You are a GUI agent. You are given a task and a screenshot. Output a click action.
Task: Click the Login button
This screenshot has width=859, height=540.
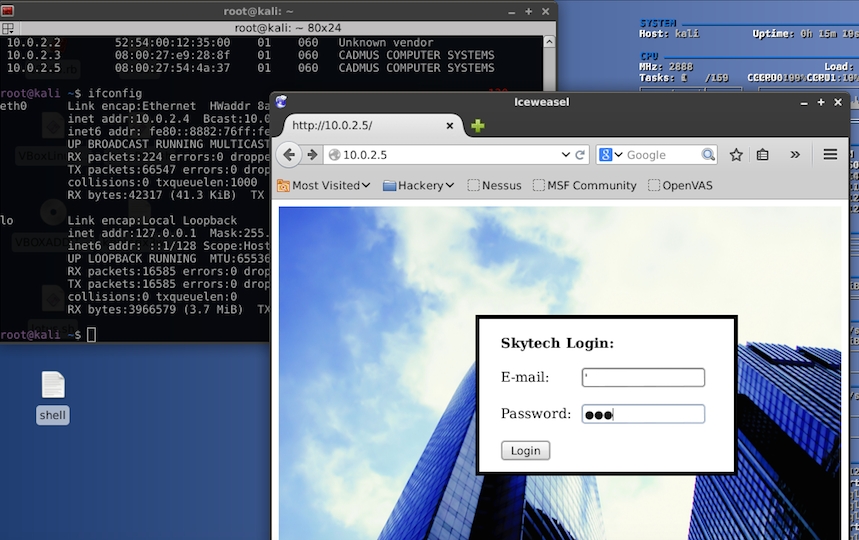tap(525, 451)
